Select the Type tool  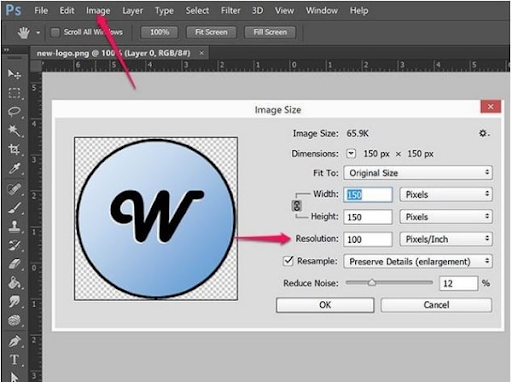pyautogui.click(x=14, y=360)
